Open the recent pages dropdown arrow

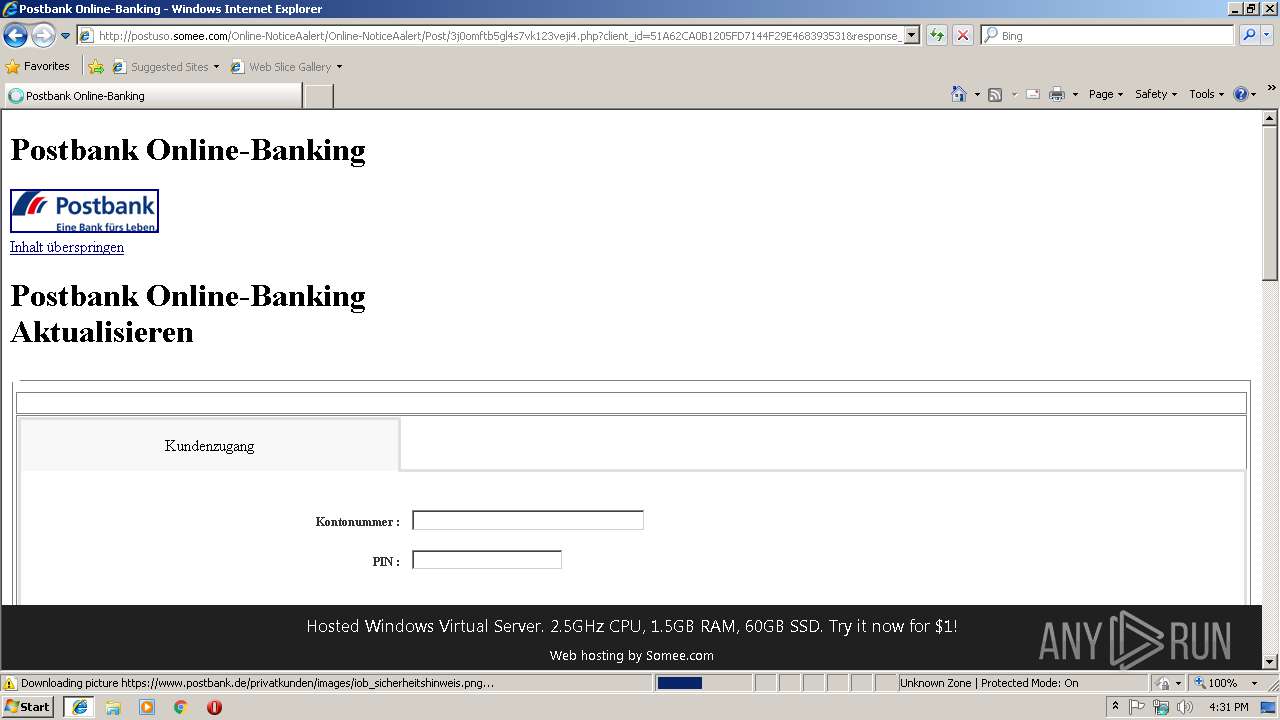(x=65, y=36)
